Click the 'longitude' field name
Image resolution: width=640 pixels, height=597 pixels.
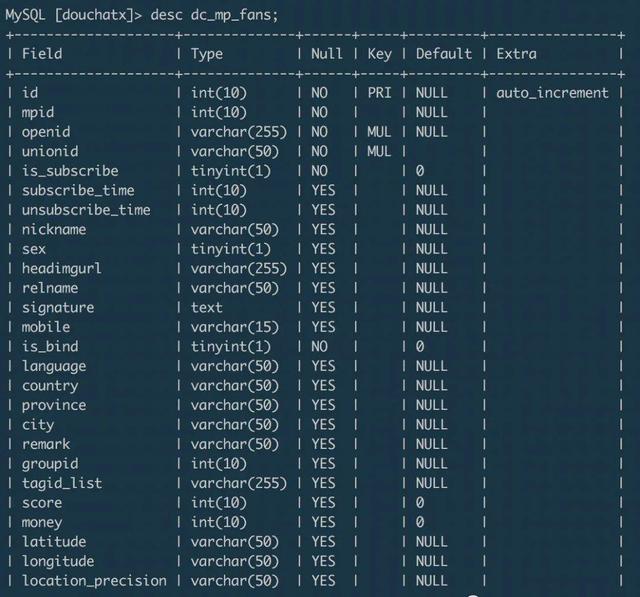point(58,561)
